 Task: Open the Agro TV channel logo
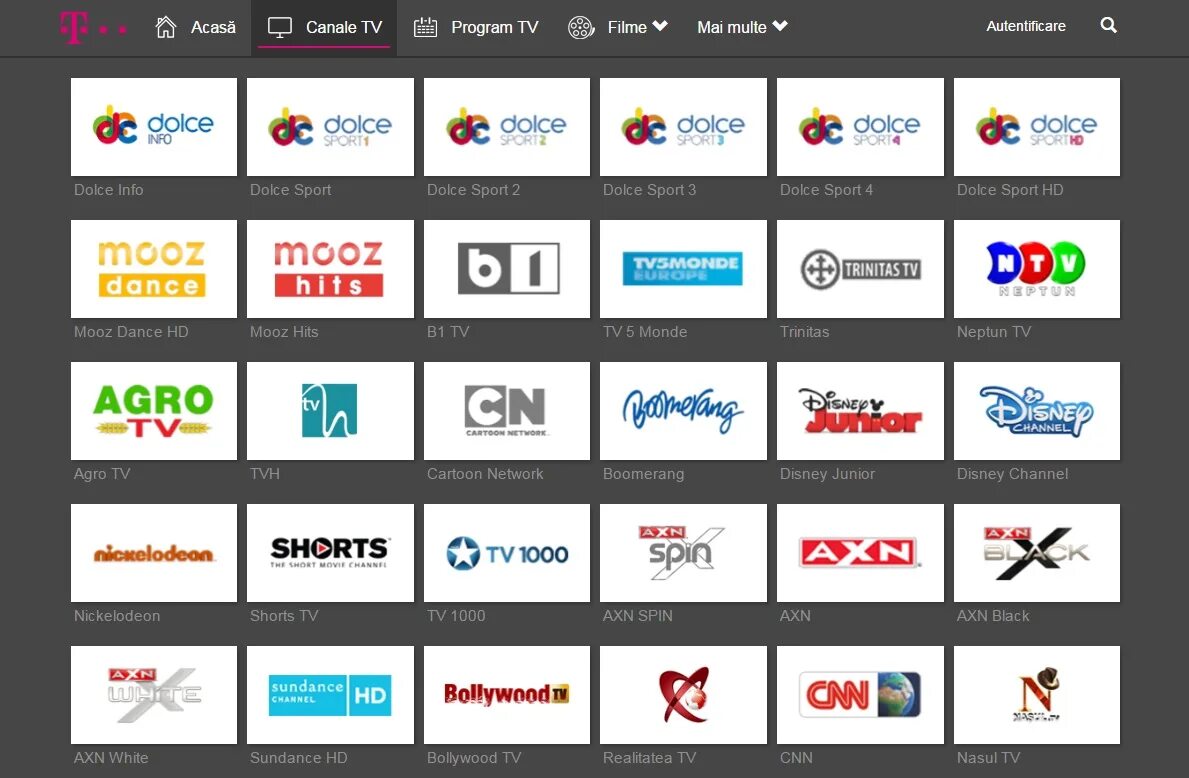[x=154, y=410]
